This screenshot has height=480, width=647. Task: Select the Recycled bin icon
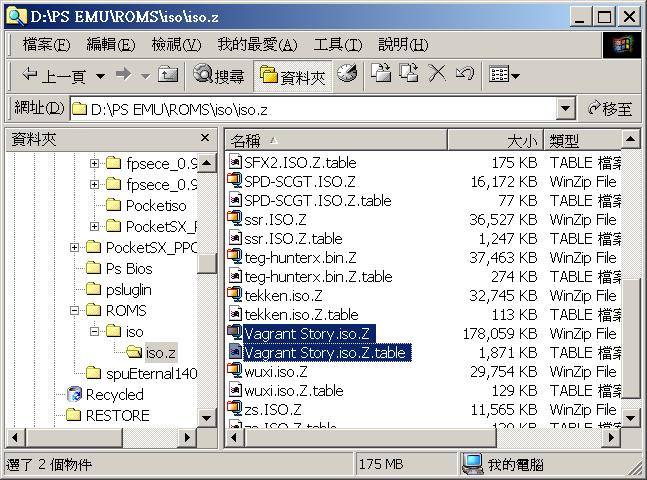(75, 394)
